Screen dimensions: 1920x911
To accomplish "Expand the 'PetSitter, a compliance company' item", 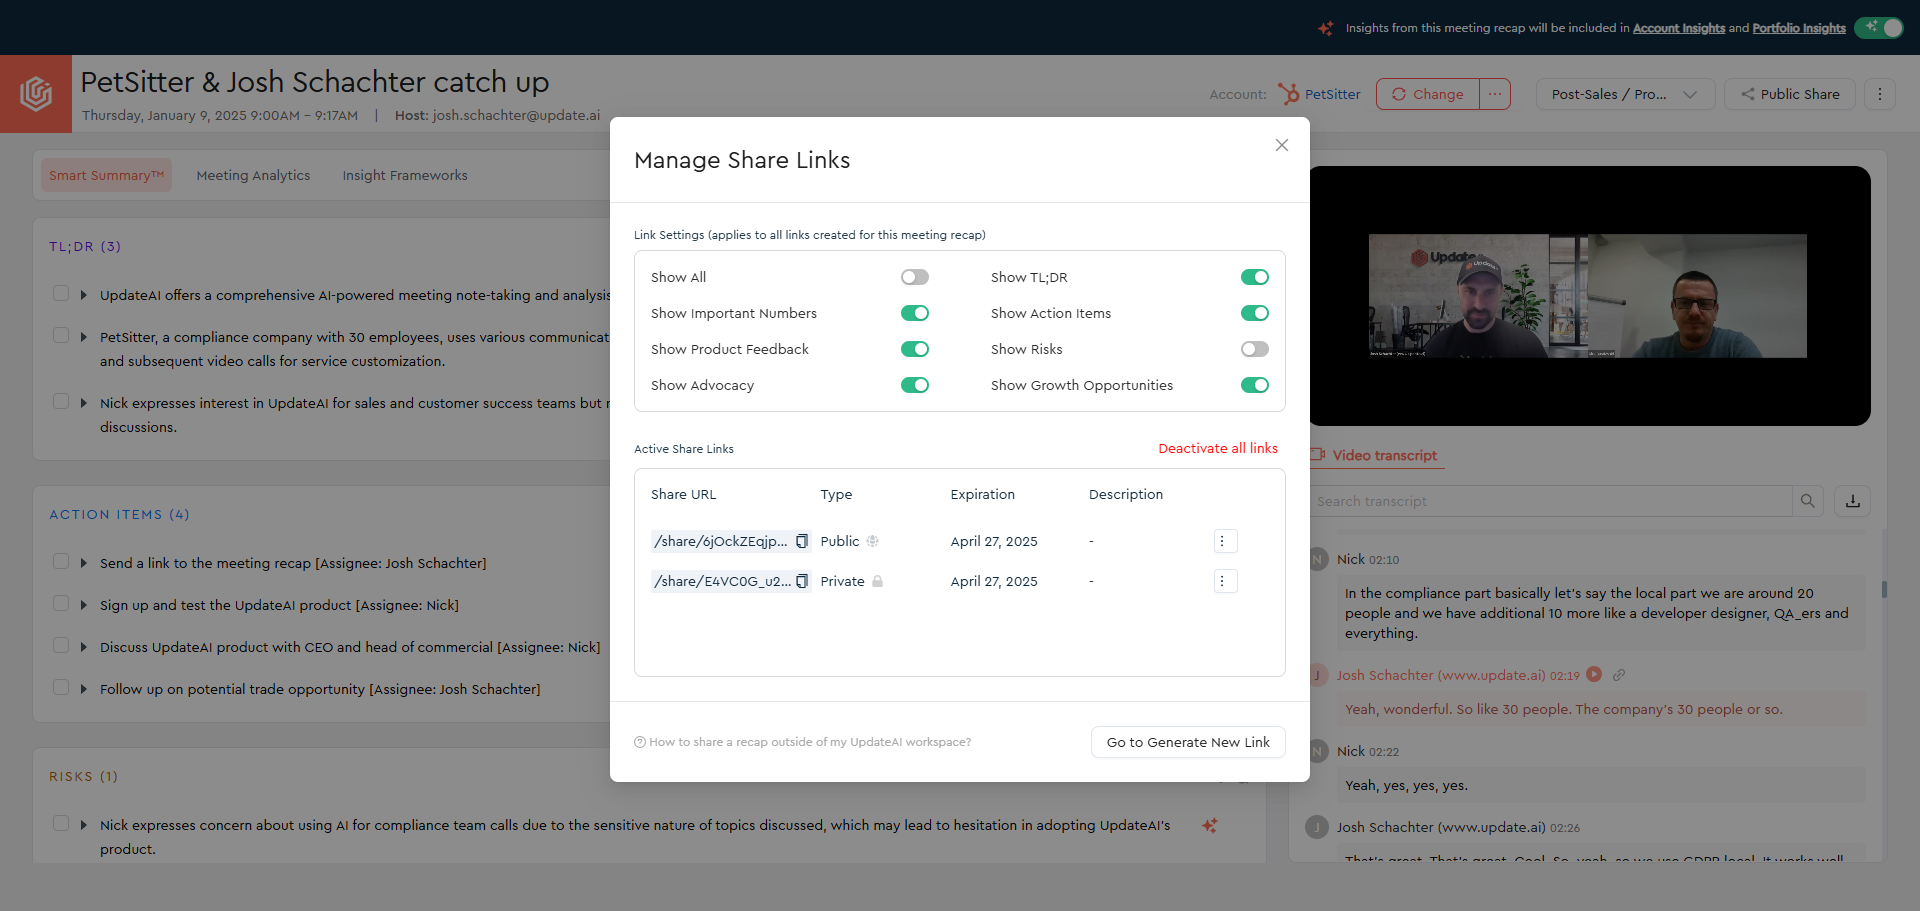I will [x=84, y=337].
